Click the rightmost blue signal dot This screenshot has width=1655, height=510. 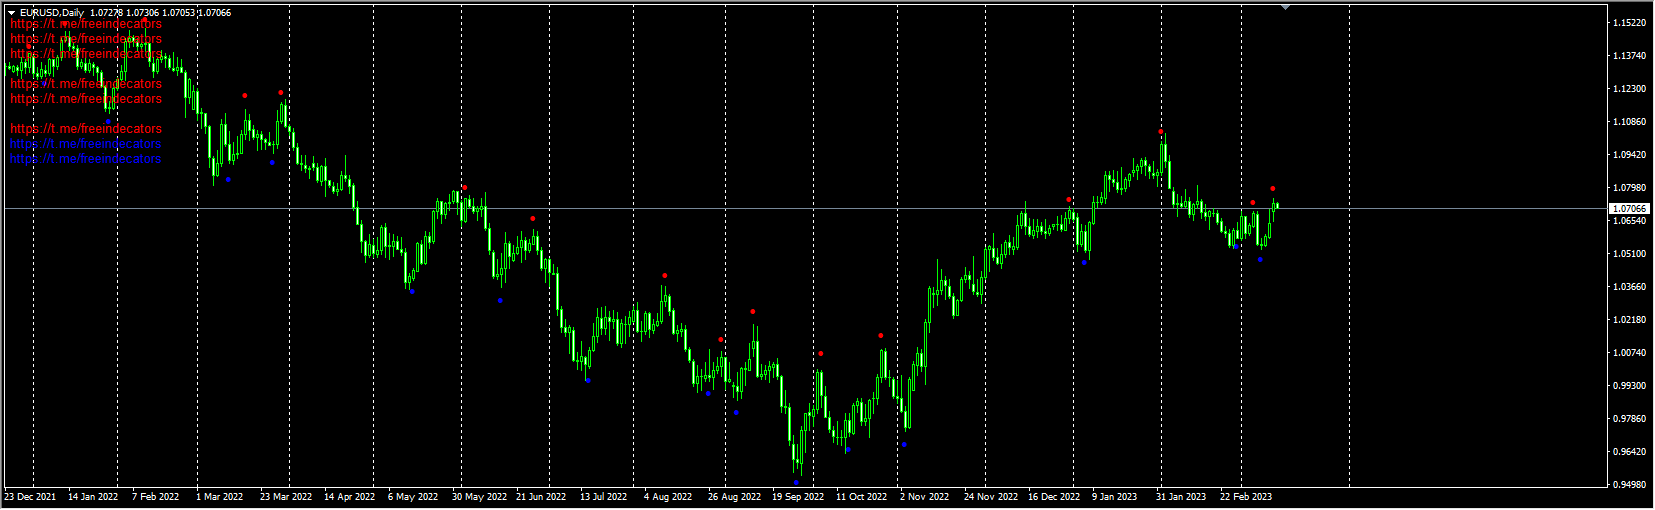[x=1260, y=260]
